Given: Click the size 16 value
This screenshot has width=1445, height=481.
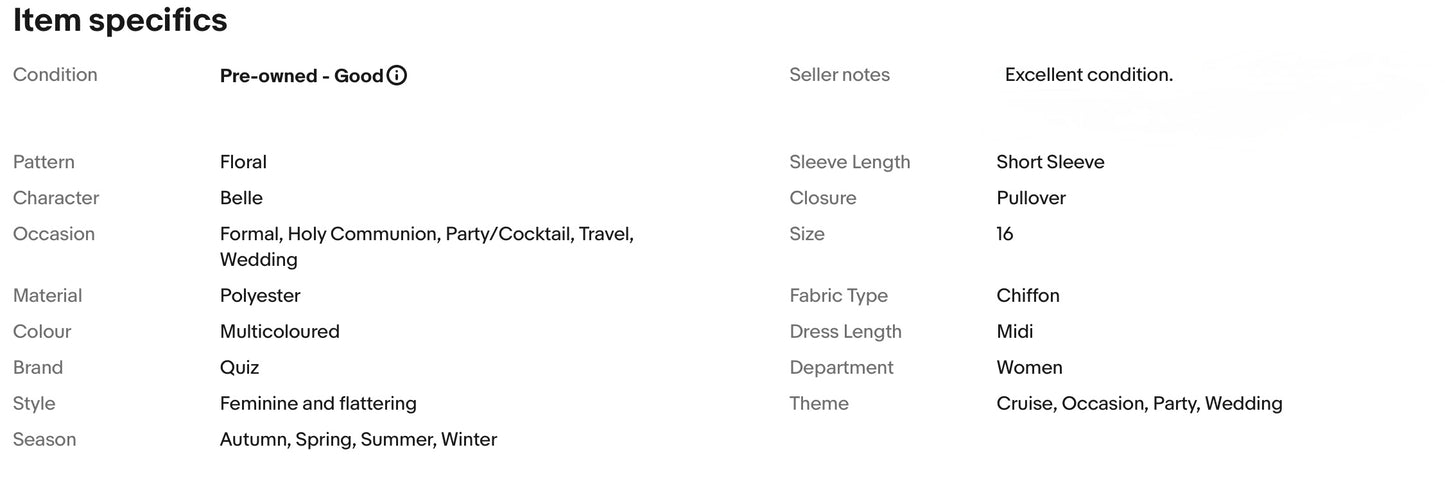Looking at the screenshot, I should pyautogui.click(x=1005, y=234).
